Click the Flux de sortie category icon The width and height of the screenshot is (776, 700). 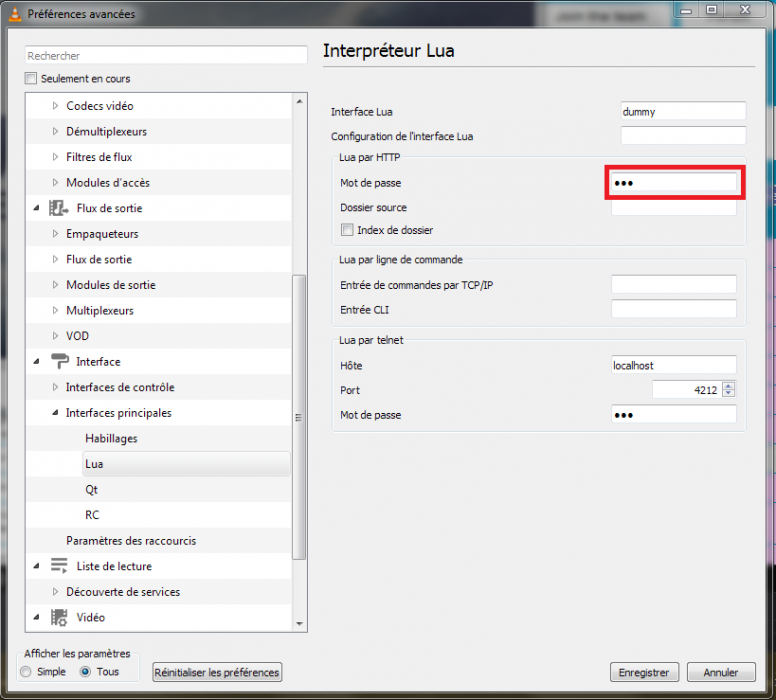(x=58, y=208)
